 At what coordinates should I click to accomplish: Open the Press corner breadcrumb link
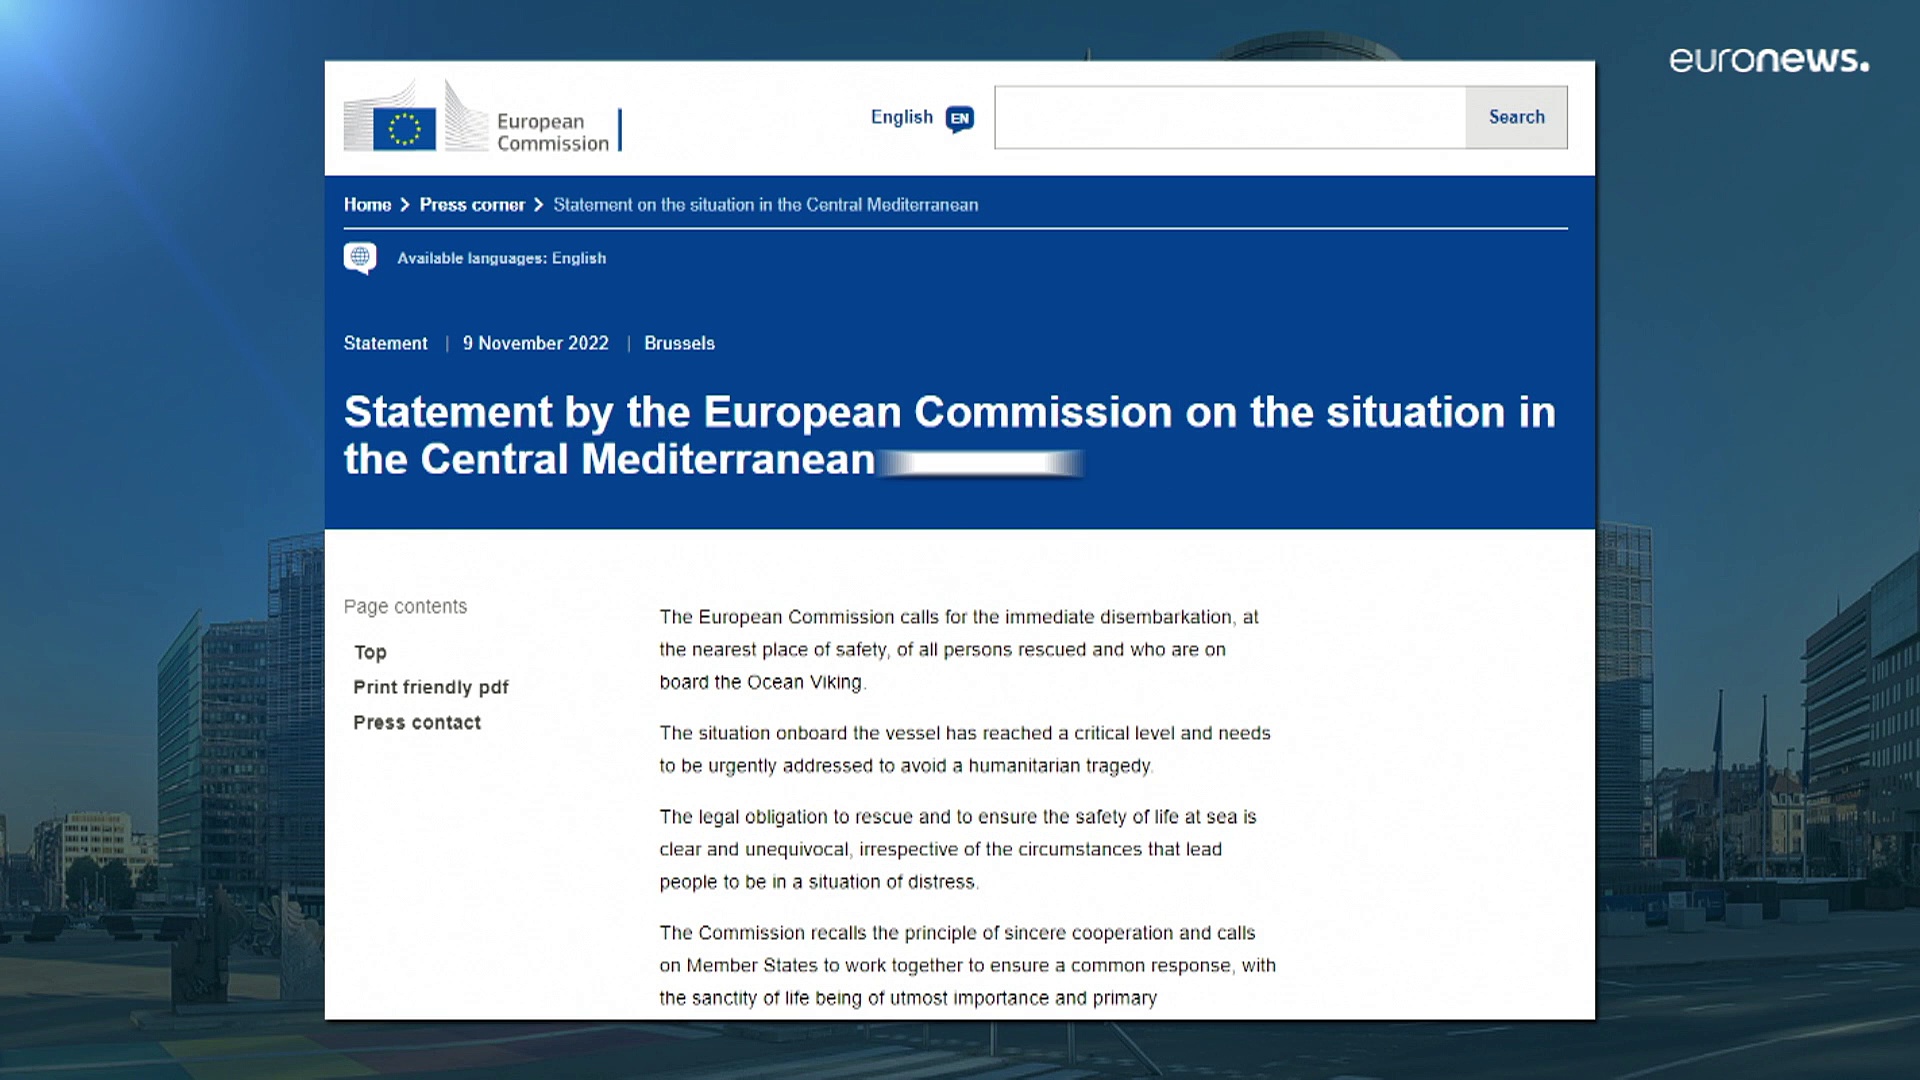point(472,205)
